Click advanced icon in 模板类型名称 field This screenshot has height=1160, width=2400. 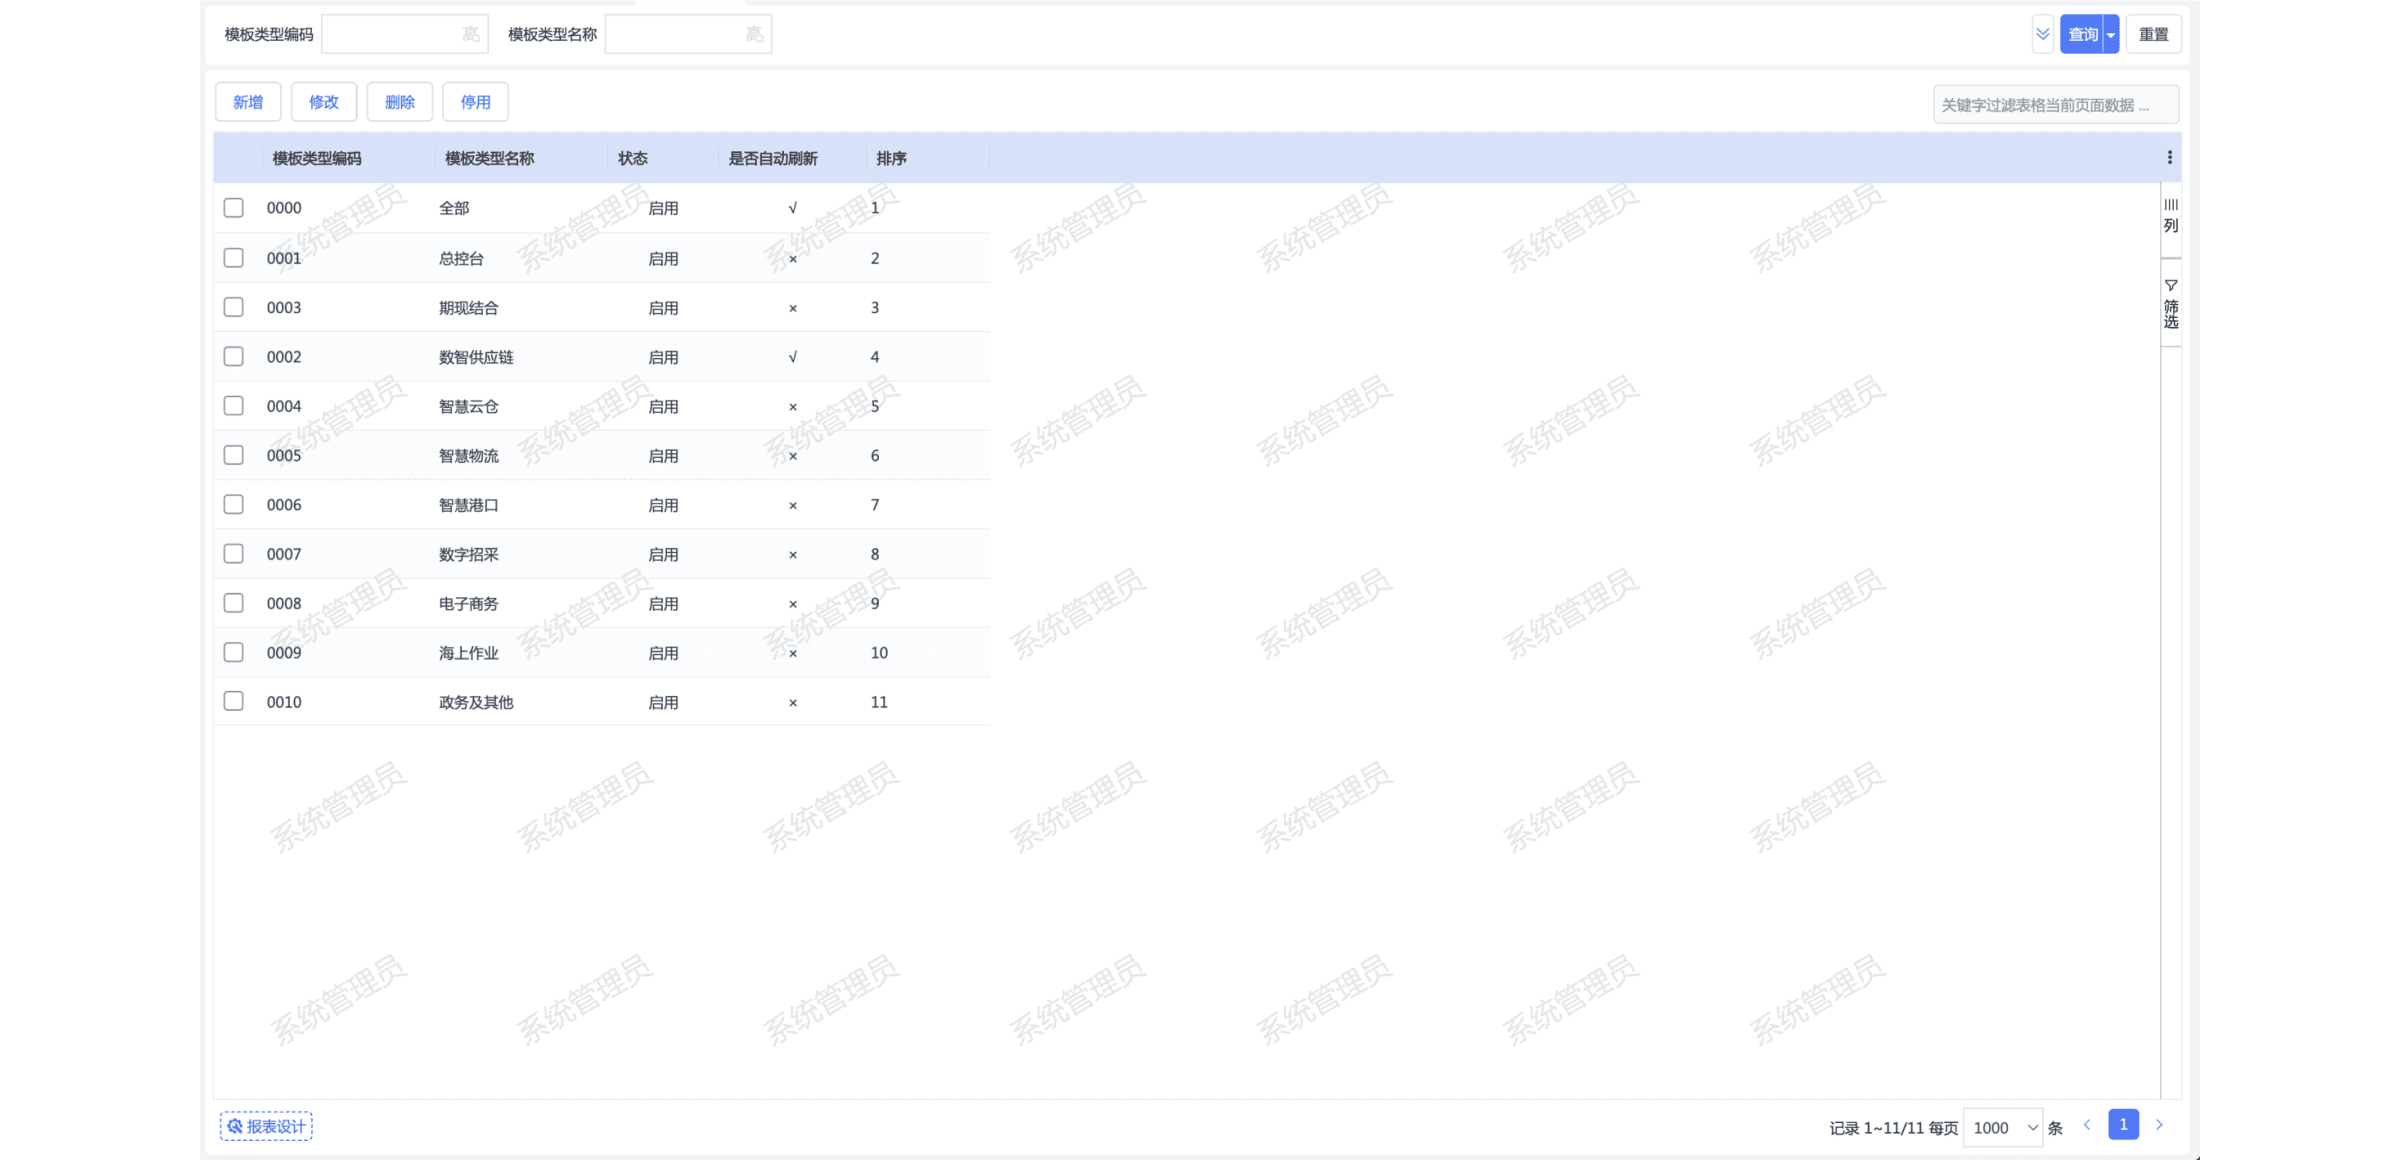[754, 35]
